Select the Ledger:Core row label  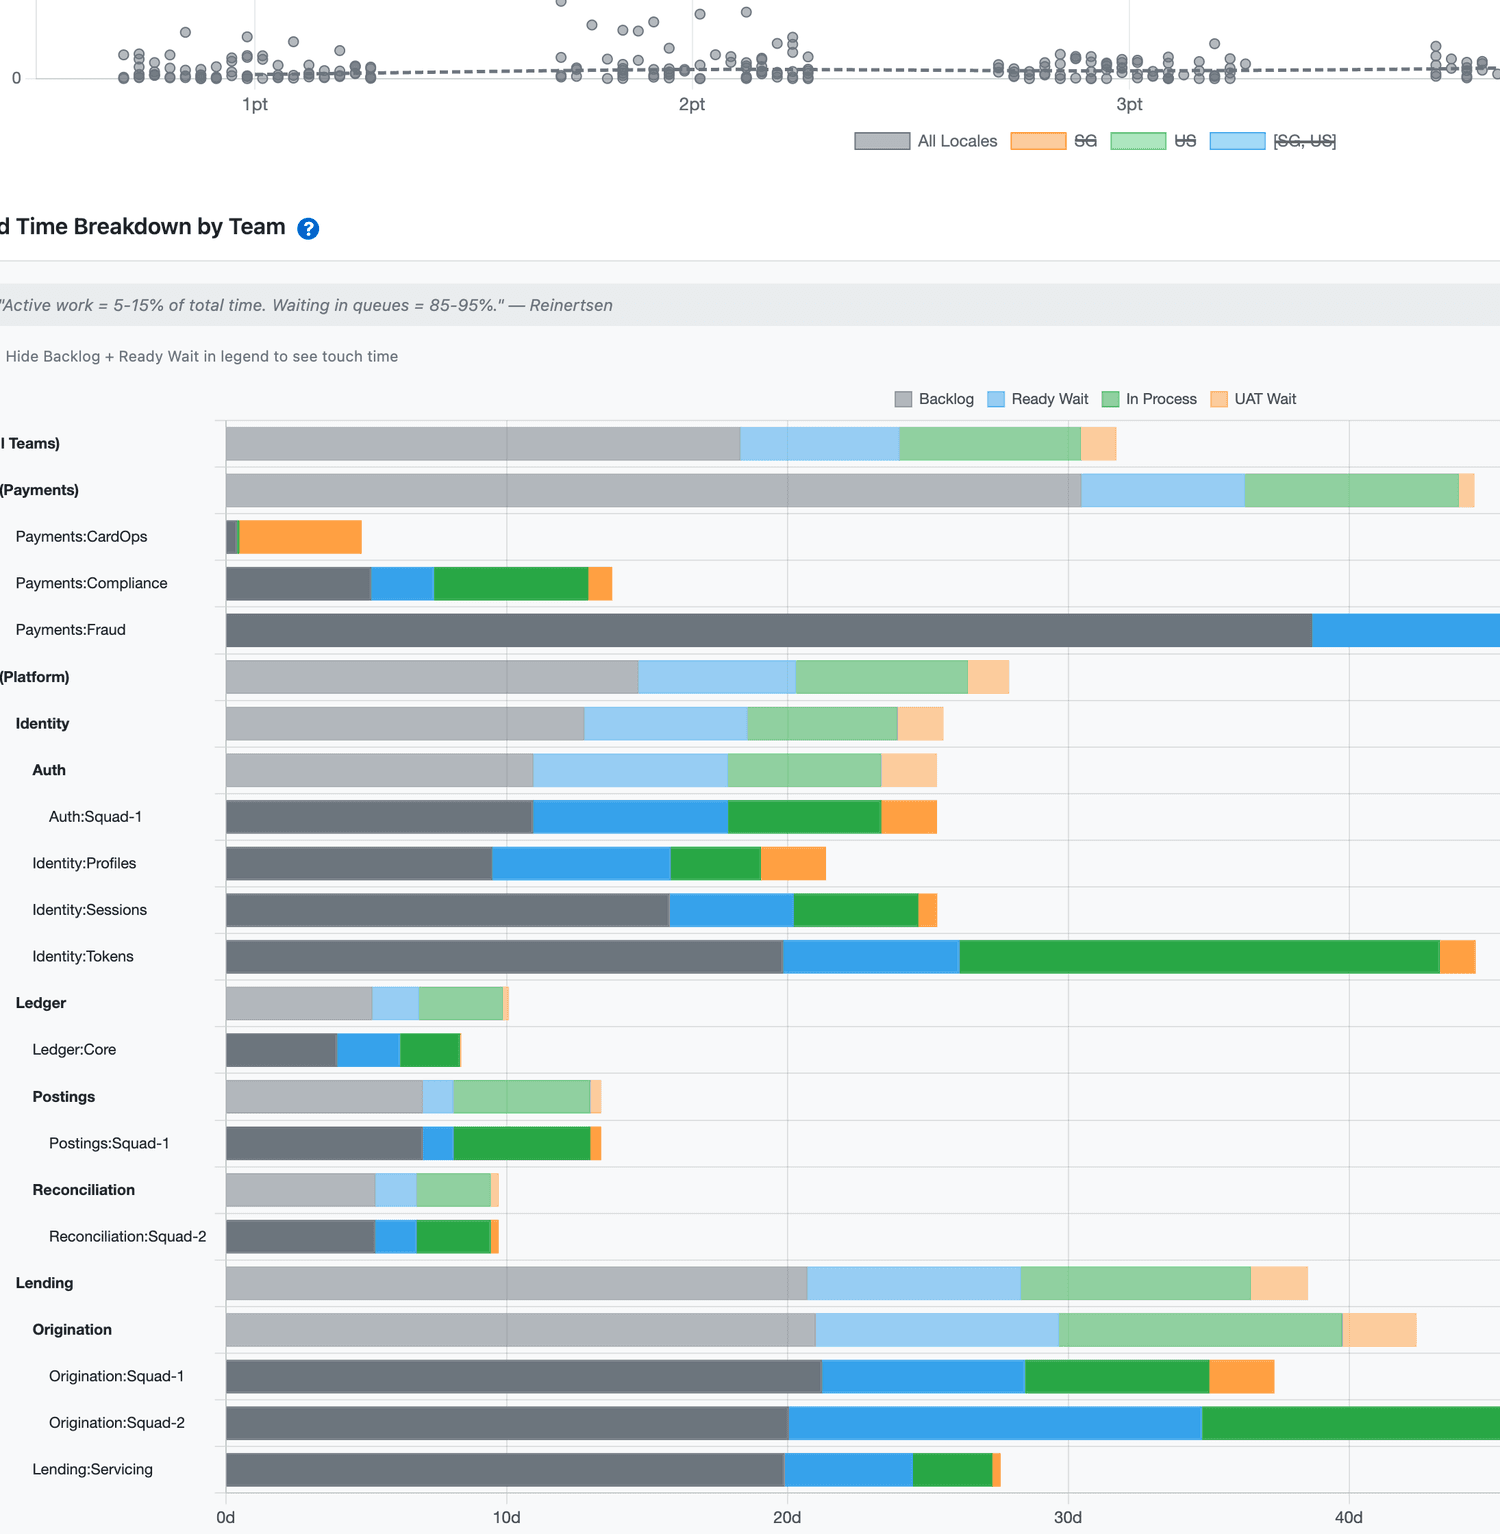coord(74,1050)
